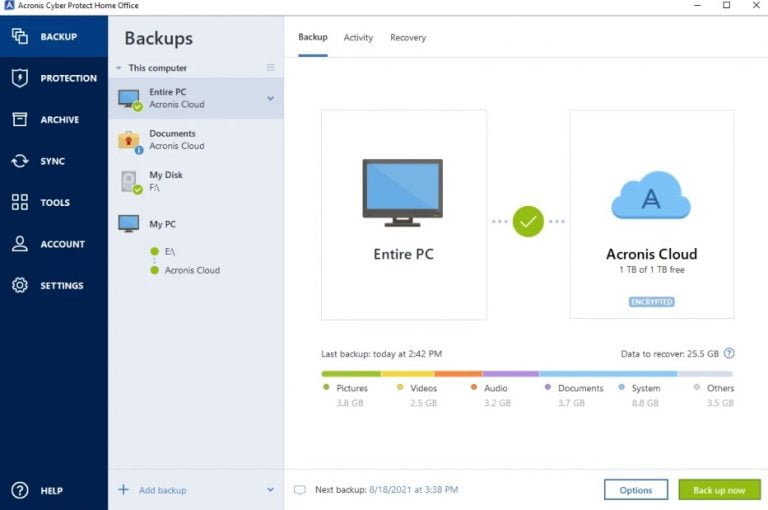Select the Entire PC monitor icon in backup list
The height and width of the screenshot is (510, 768).
point(130,99)
